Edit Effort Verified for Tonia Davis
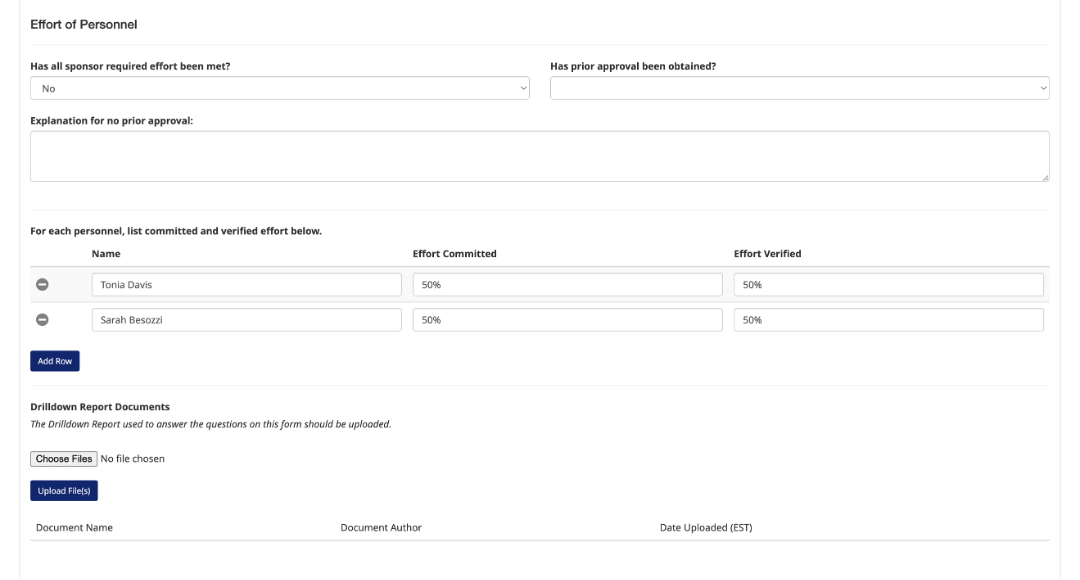The width and height of the screenshot is (1080, 580). [888, 285]
